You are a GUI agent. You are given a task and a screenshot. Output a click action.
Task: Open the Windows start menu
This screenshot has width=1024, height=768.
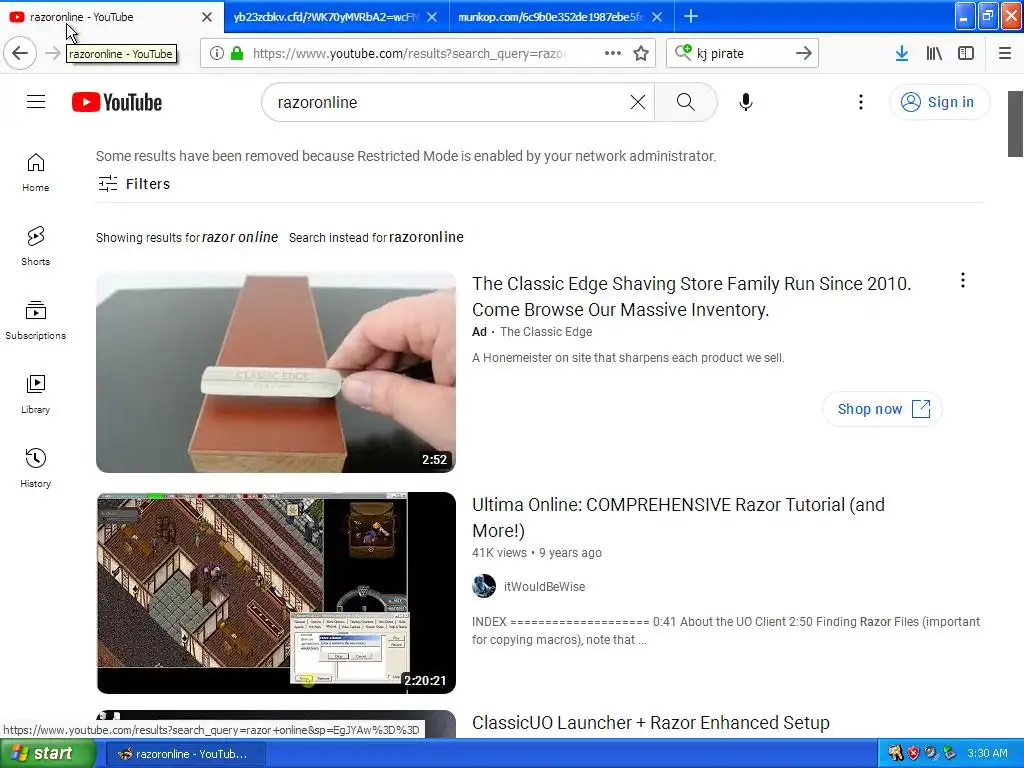46,753
